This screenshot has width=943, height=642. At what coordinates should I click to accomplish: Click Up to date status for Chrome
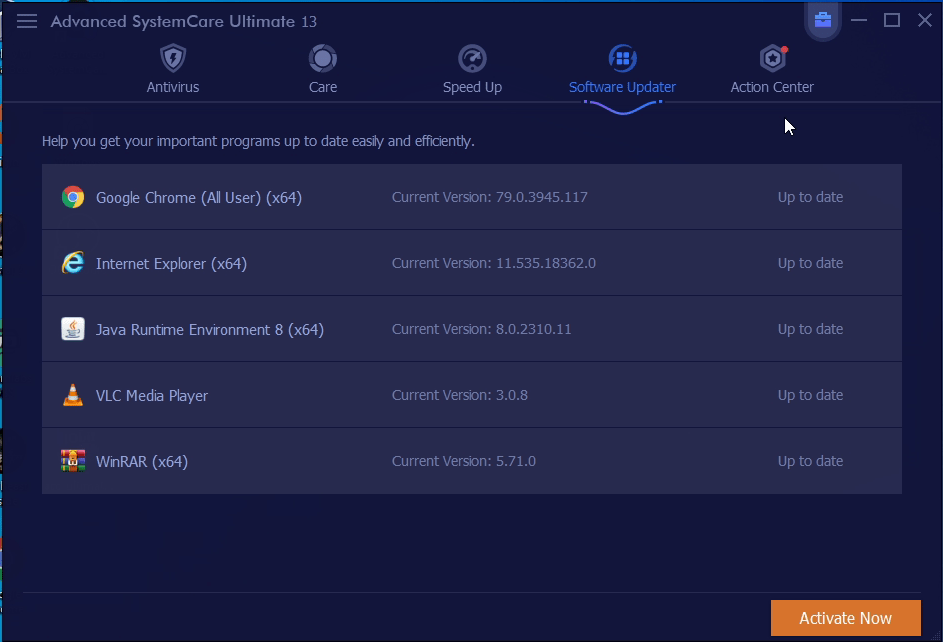click(810, 197)
